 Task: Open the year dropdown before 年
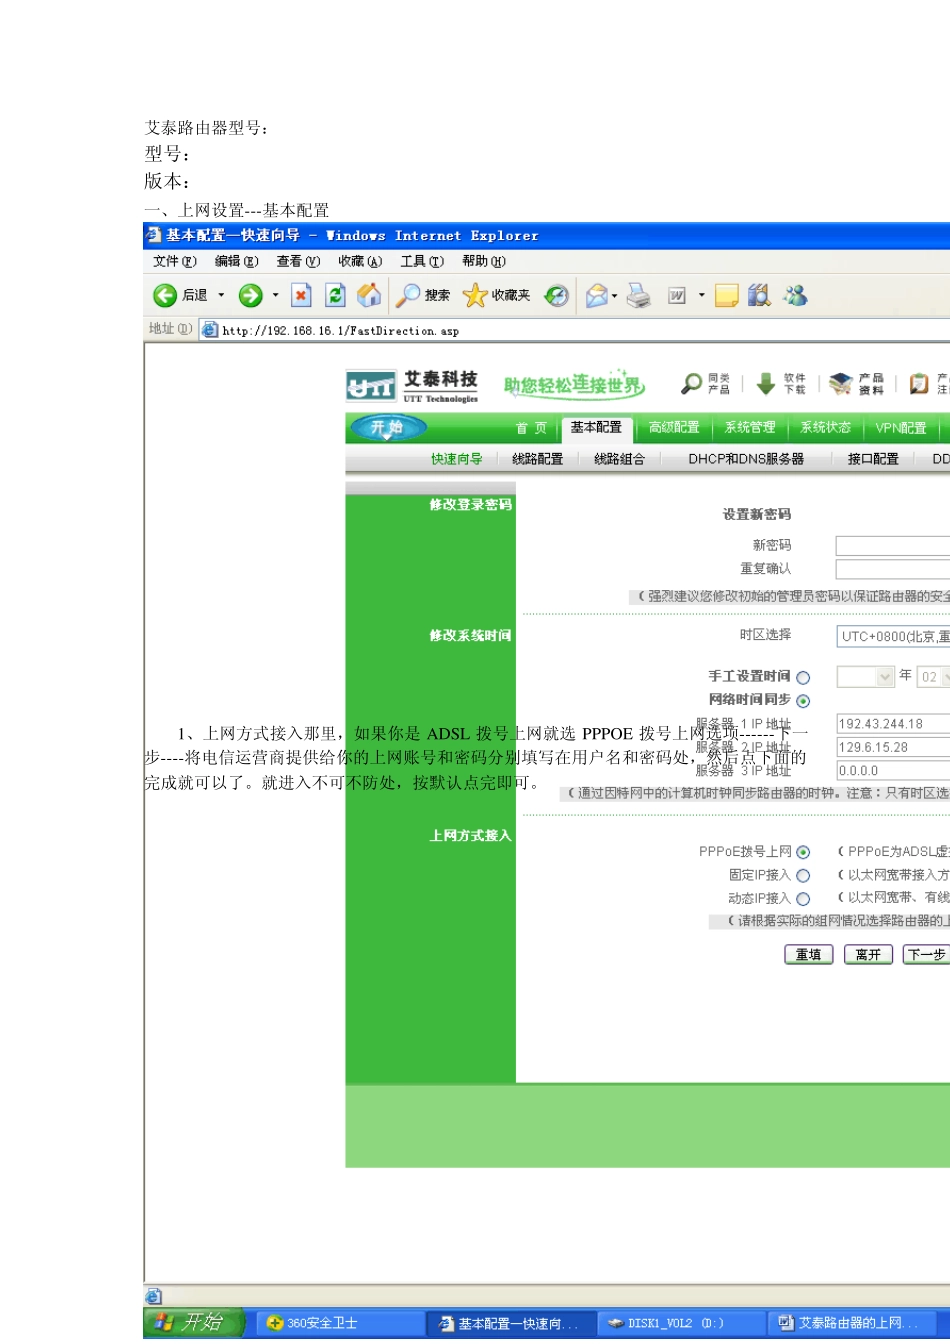[865, 677]
